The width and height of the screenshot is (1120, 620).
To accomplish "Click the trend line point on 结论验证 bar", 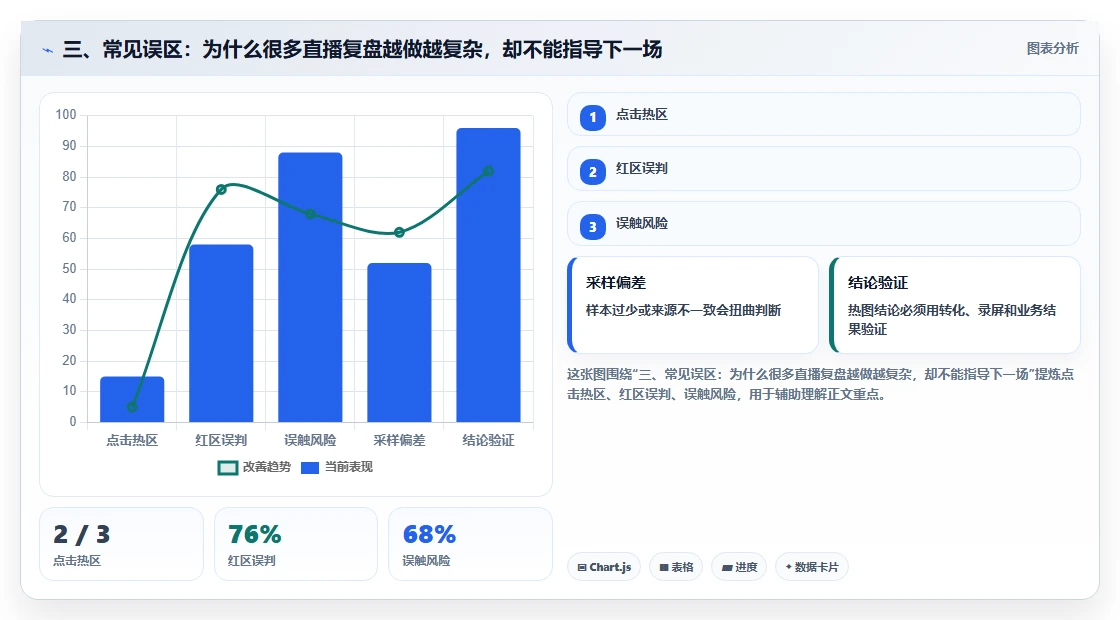I will pyautogui.click(x=489, y=171).
